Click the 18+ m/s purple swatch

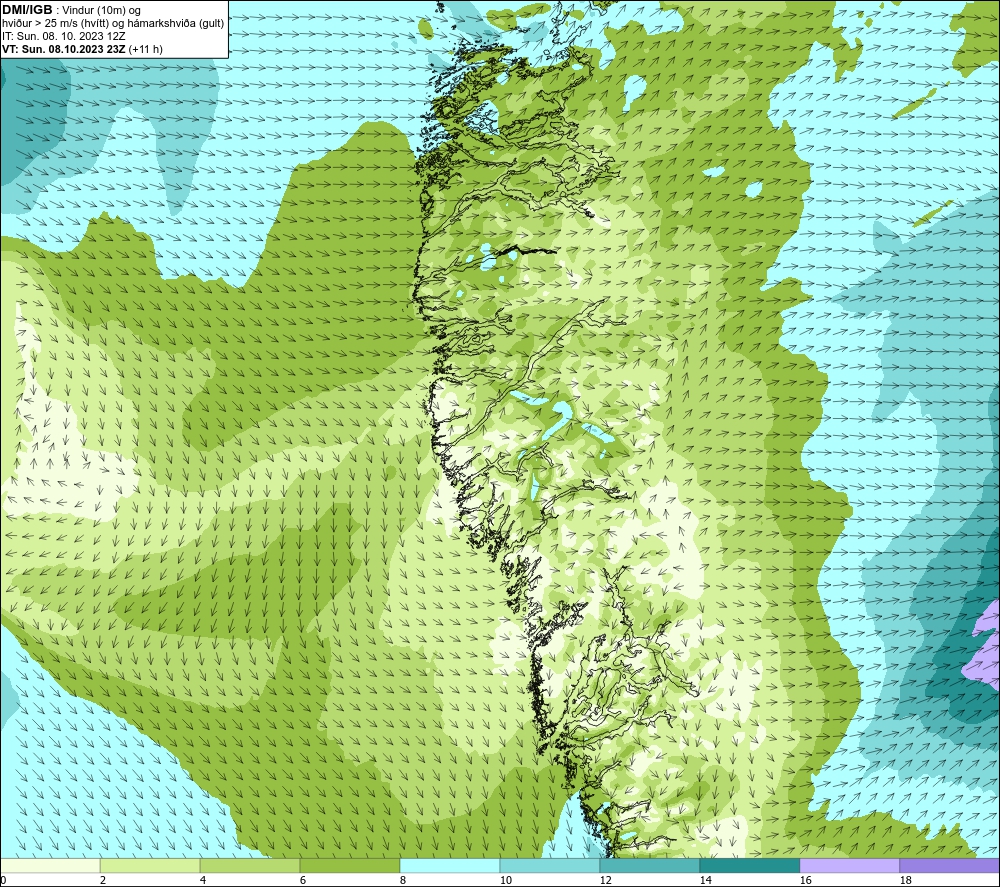pyautogui.click(x=950, y=865)
